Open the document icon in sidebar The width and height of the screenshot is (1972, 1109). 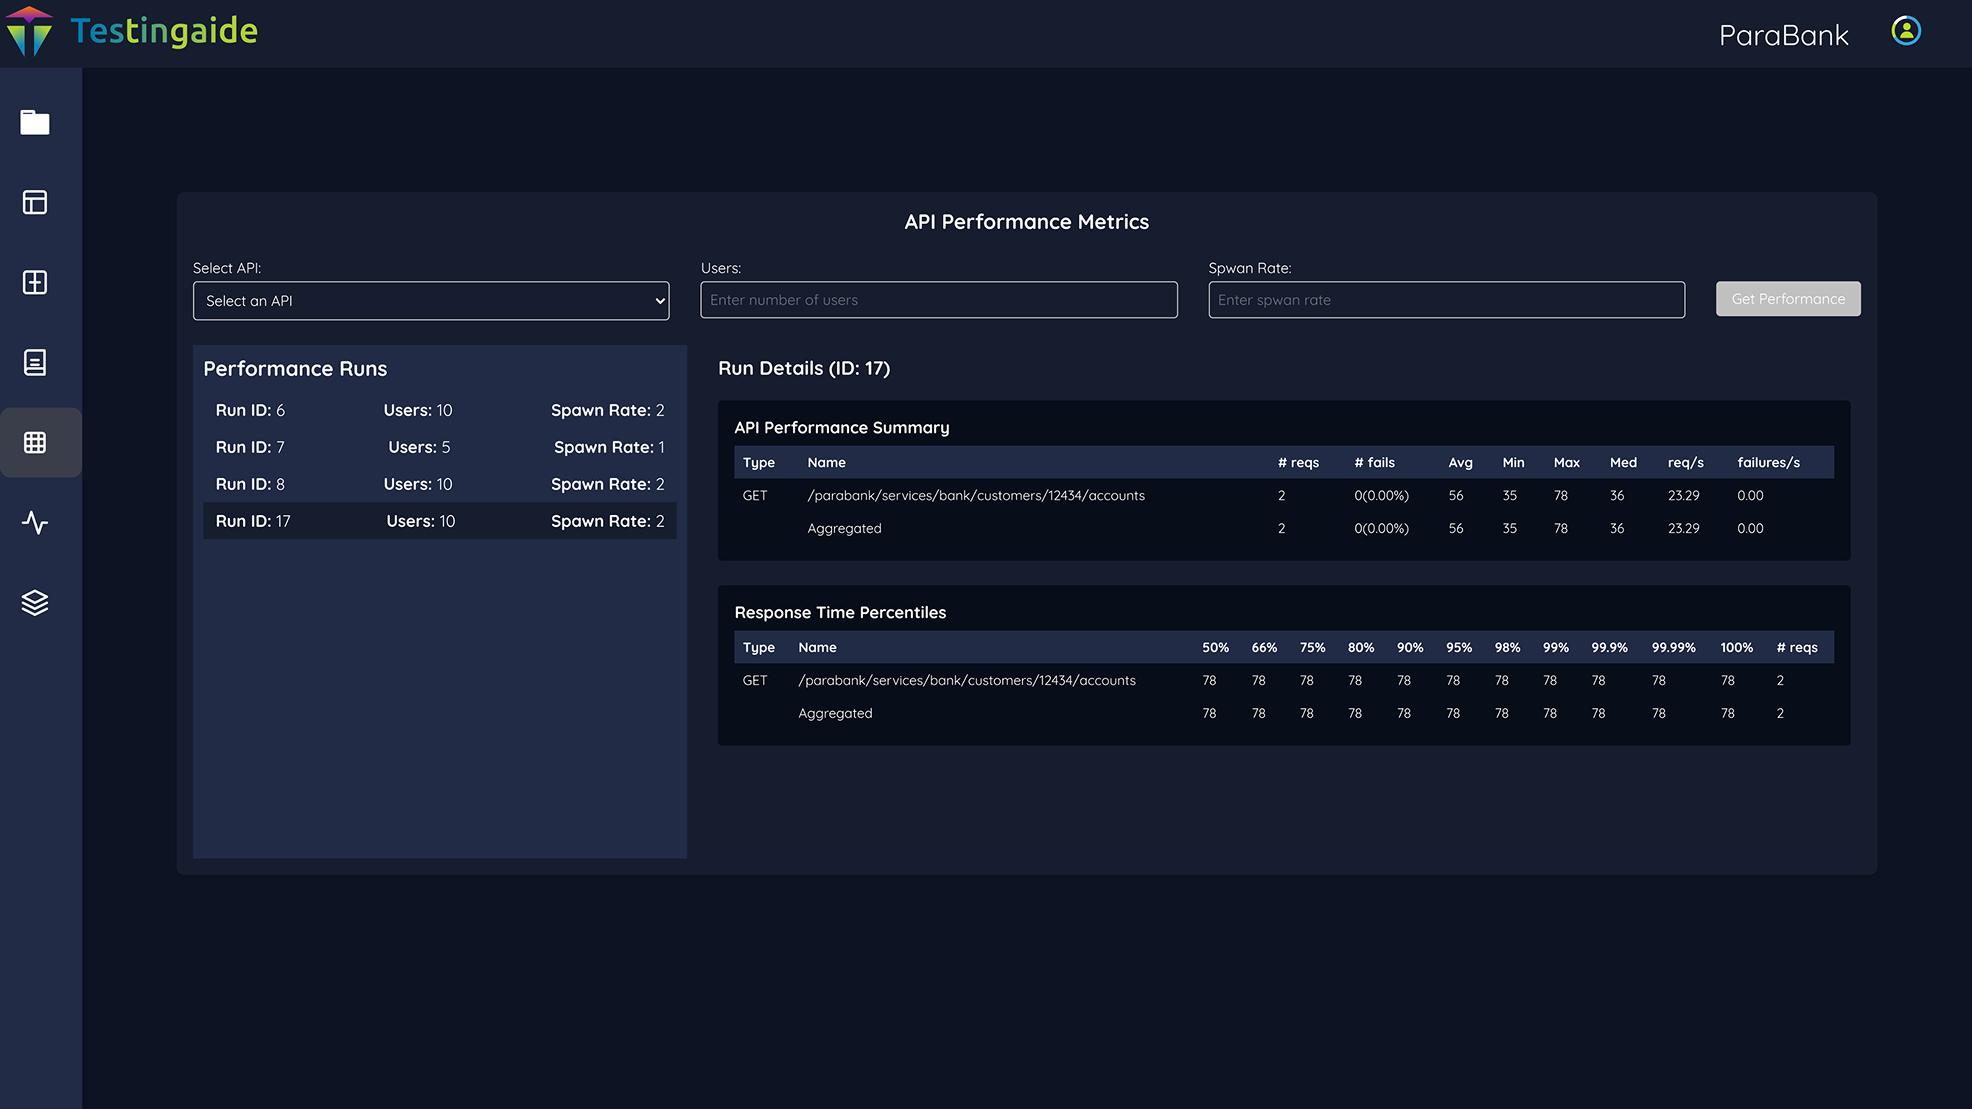point(35,362)
